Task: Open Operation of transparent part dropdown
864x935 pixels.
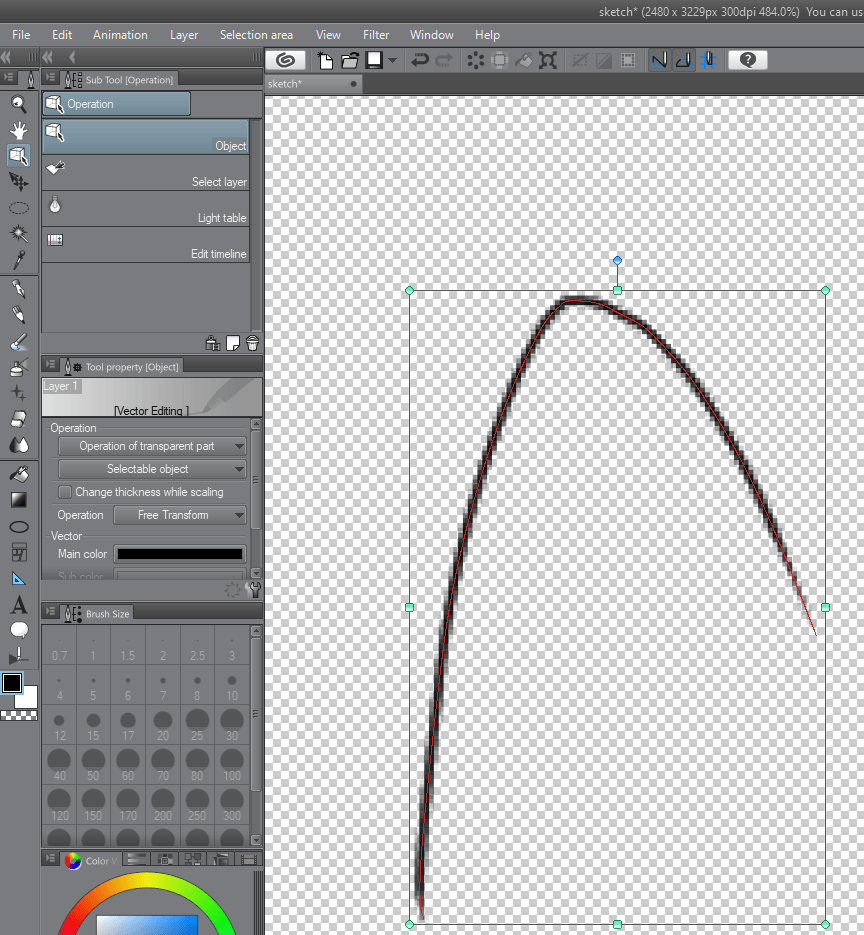Action: click(152, 446)
